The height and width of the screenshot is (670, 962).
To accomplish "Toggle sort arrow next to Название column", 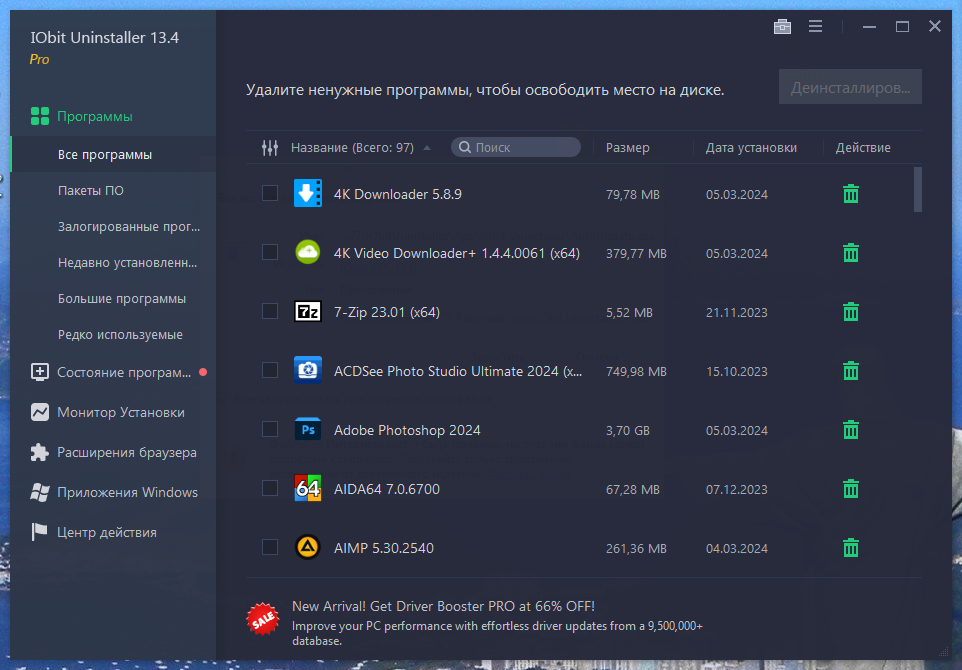I will (x=427, y=148).
